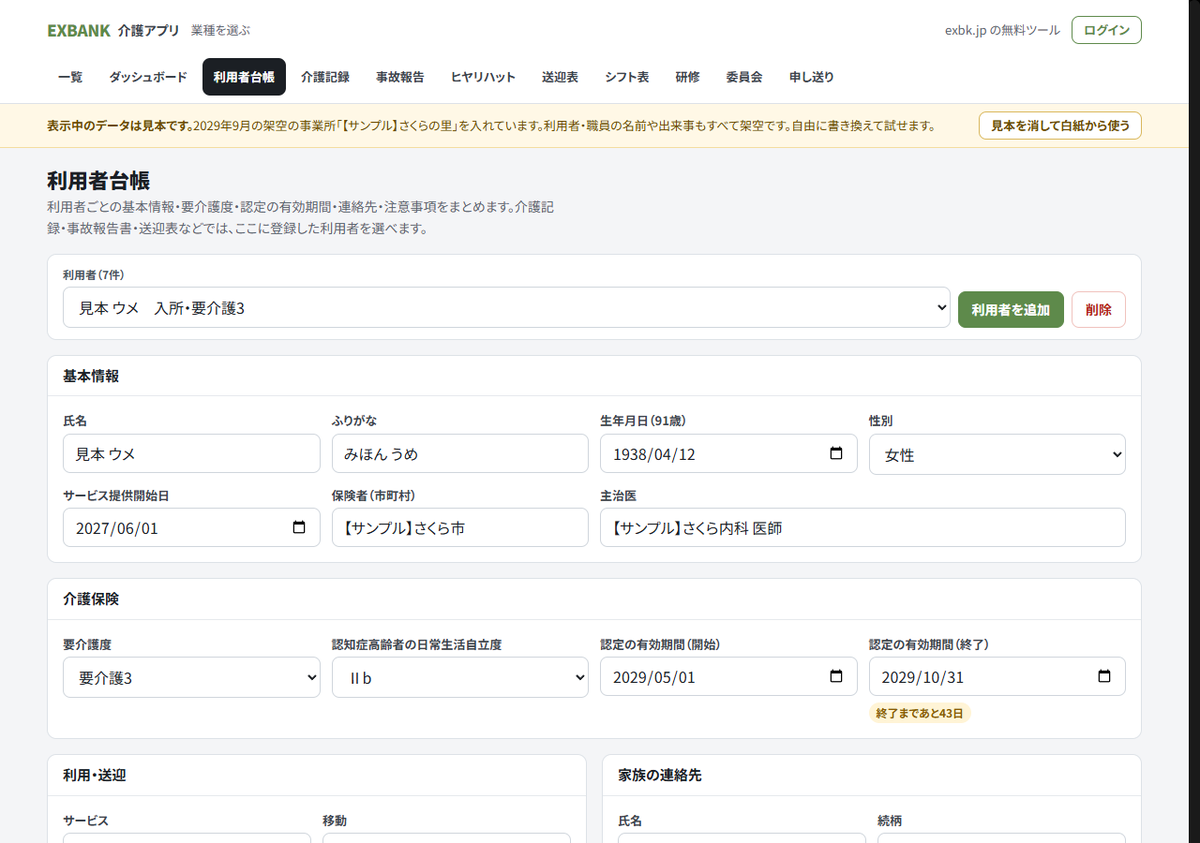Click the 家族の連絡先 section header
Image resolution: width=1200 pixels, height=843 pixels.
coord(660,775)
